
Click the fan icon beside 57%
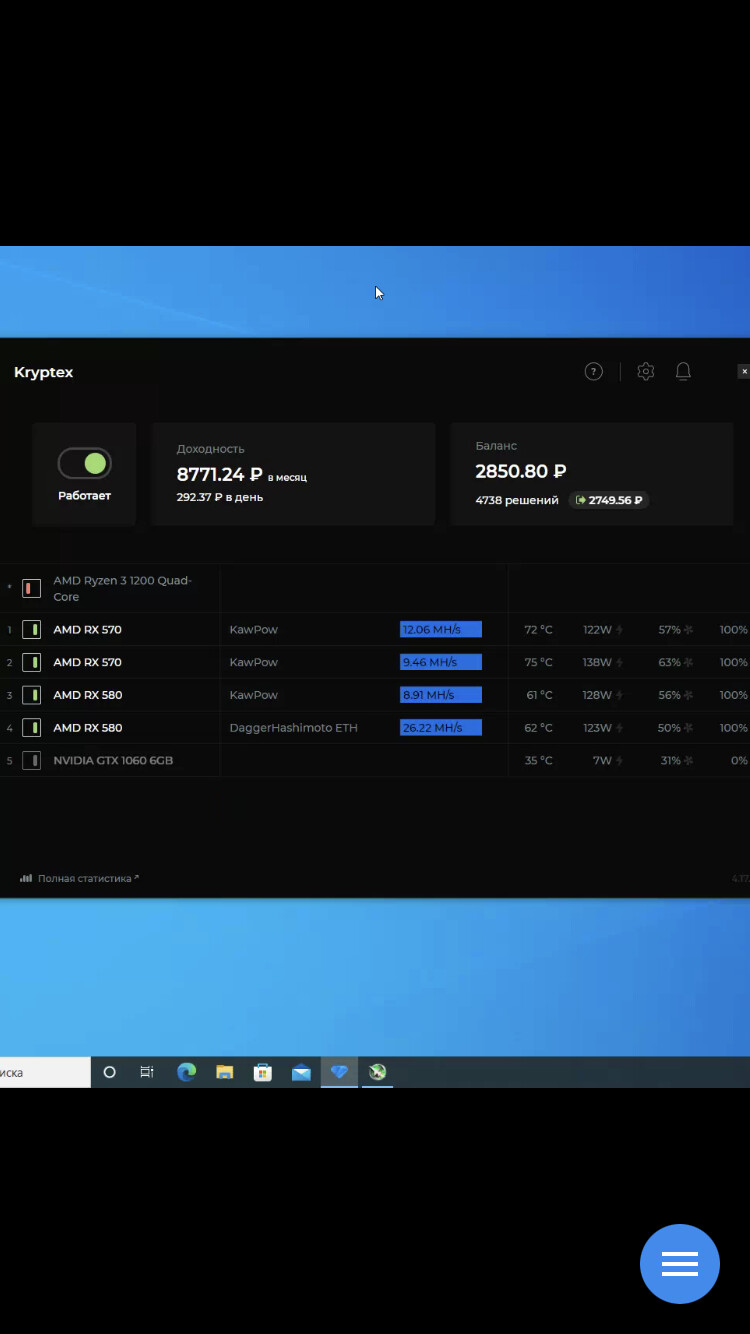click(689, 630)
